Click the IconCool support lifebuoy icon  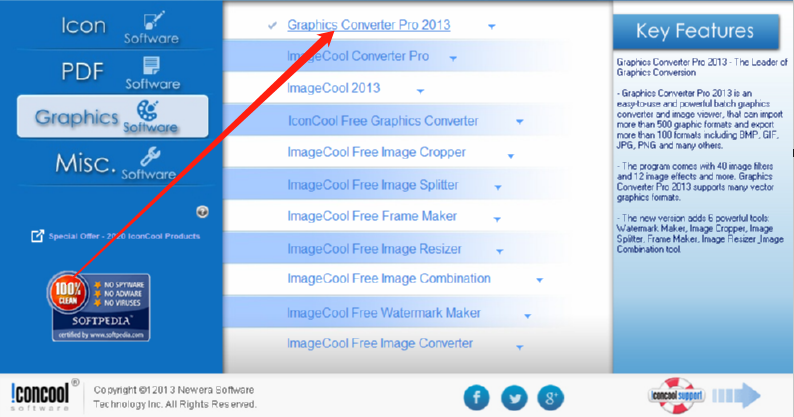676,395
